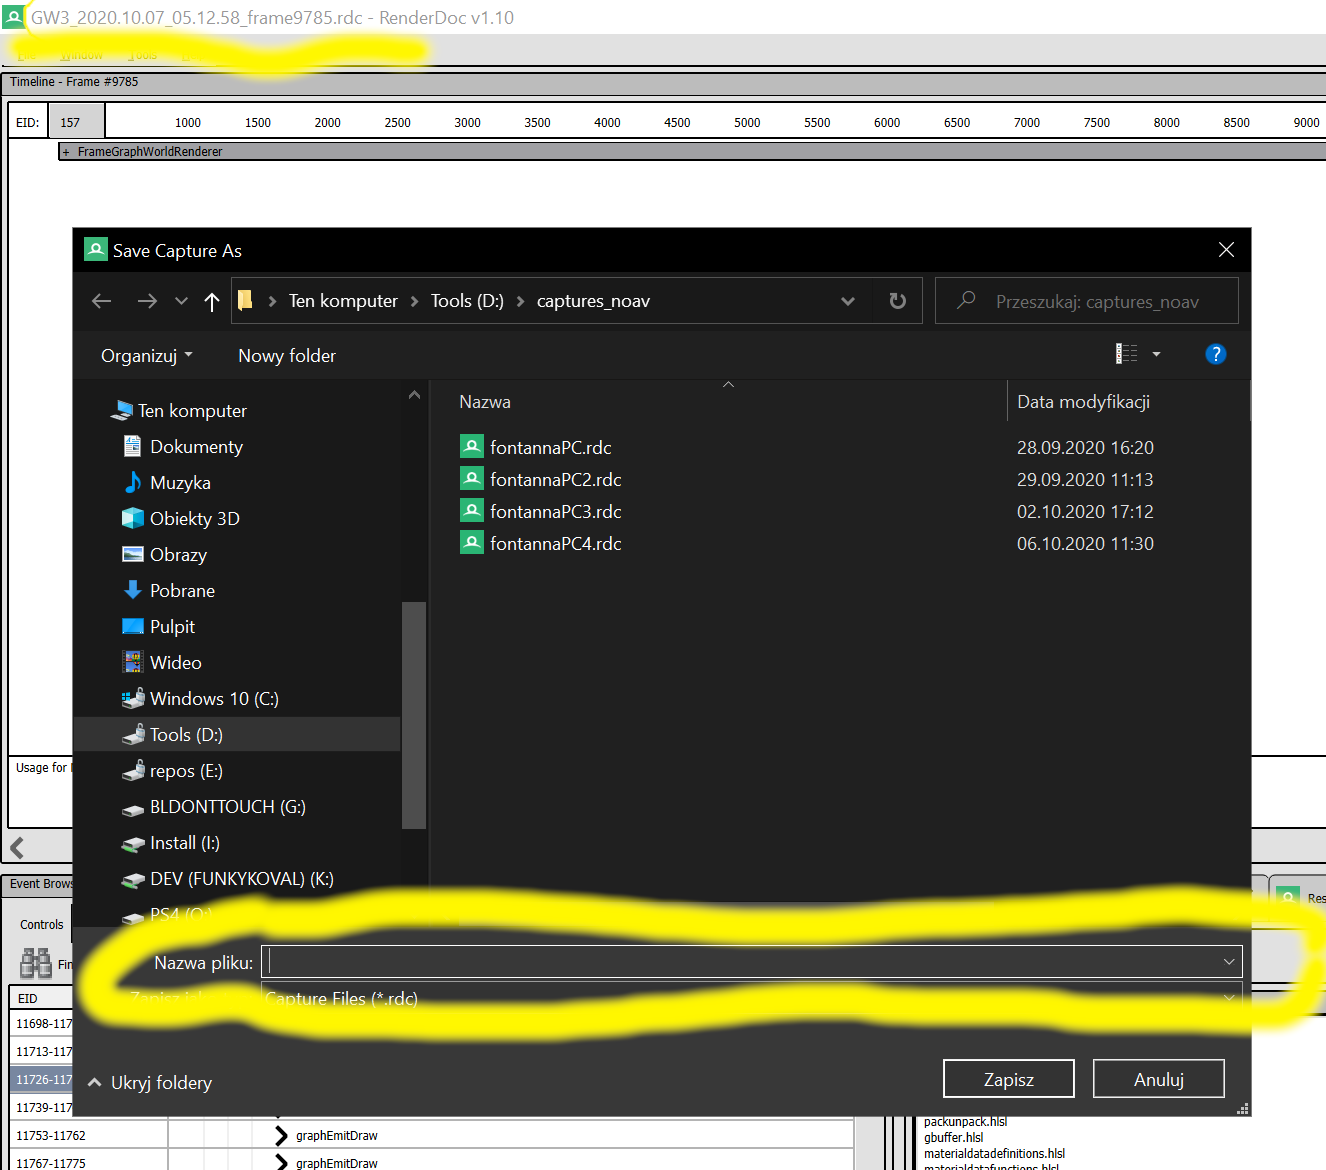
Task: Click the change-view icon near Nowy folder
Action: pos(1127,353)
